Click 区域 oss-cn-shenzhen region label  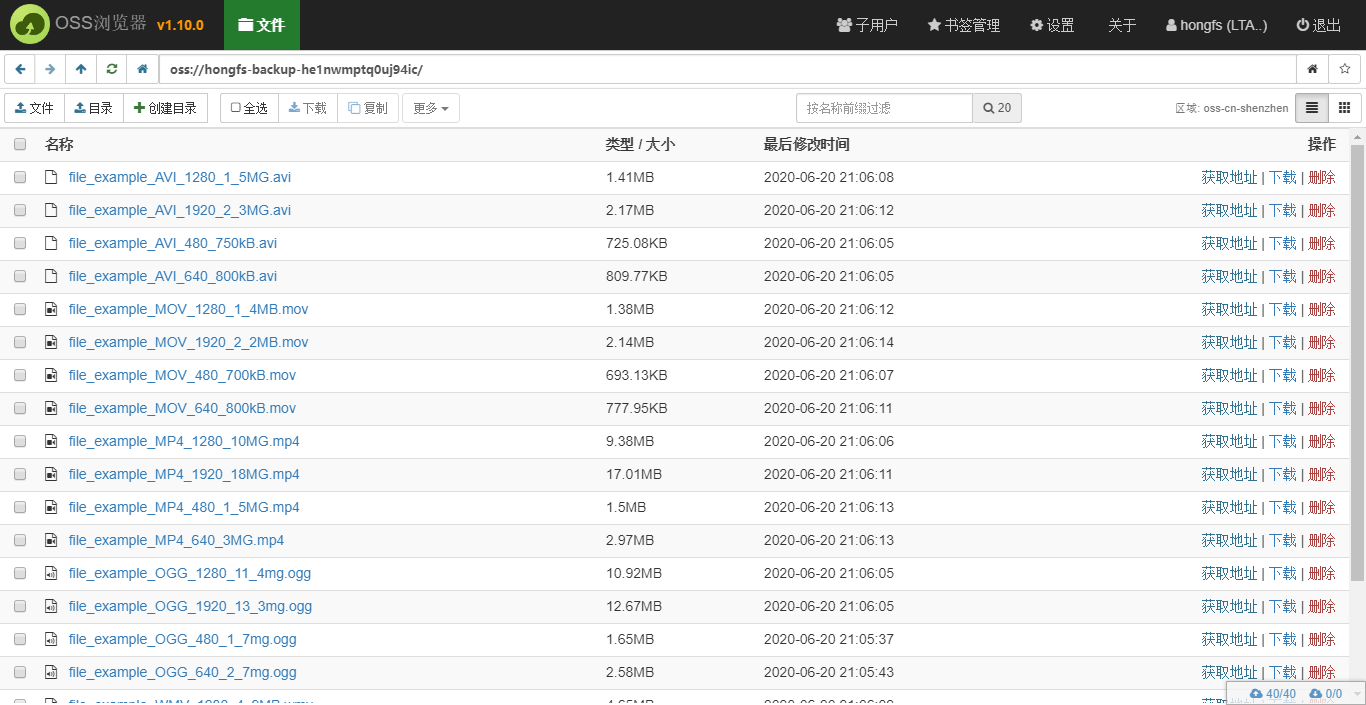(1232, 108)
